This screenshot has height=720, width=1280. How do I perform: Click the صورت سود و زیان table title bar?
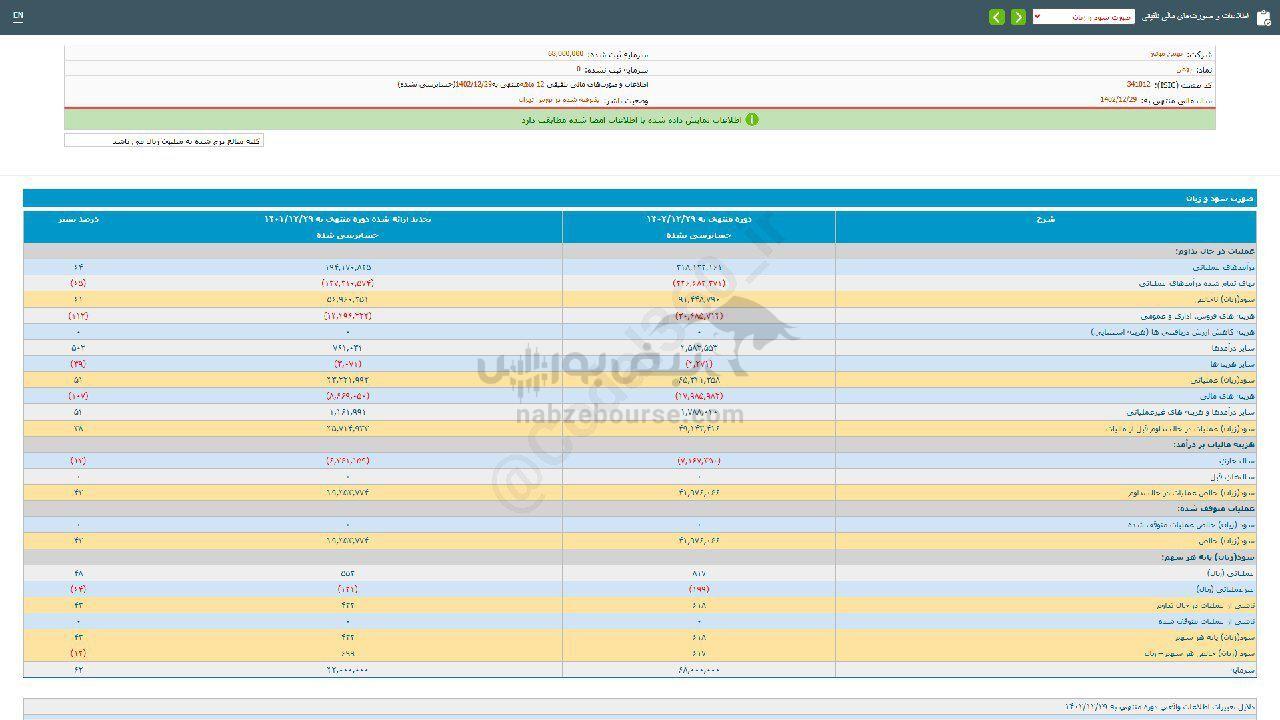coord(640,199)
